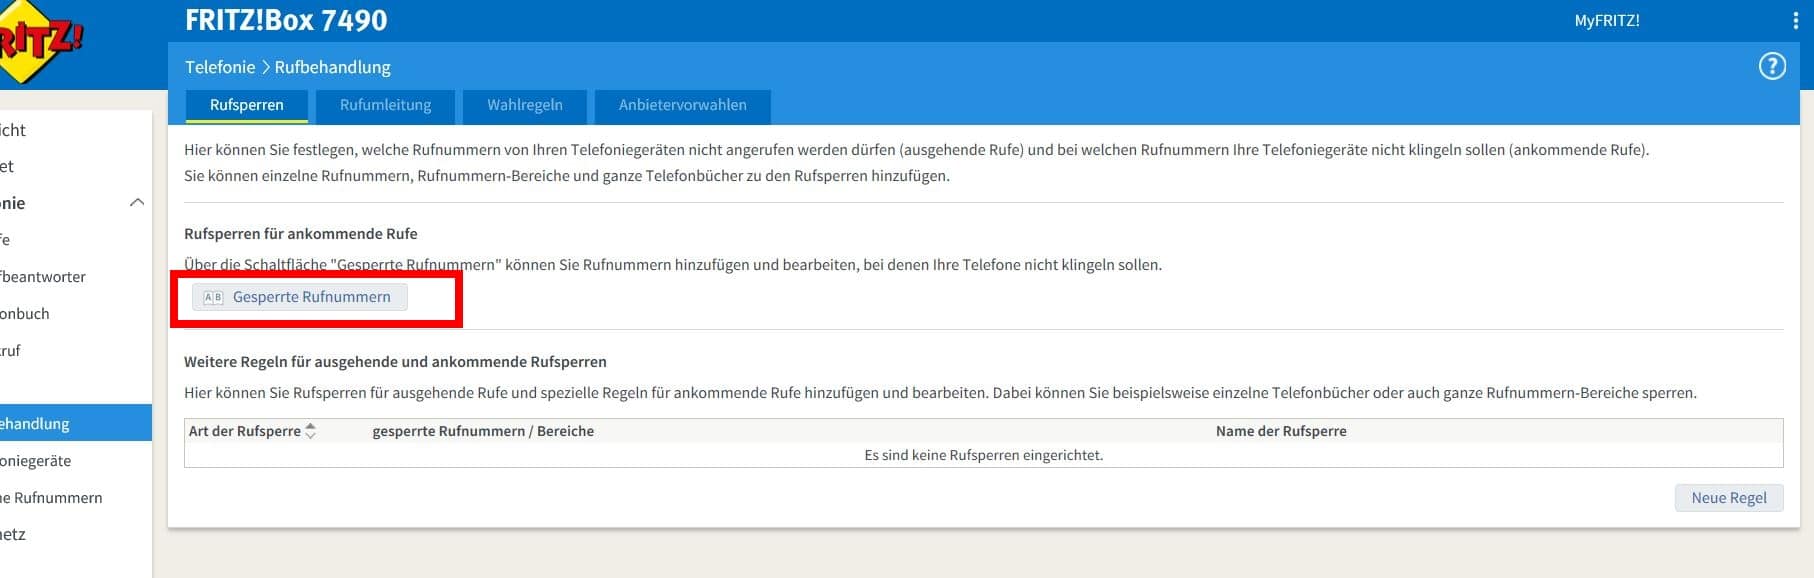This screenshot has height=578, width=1814.
Task: Open Telefoniegeräte in the sidebar
Action: click(36, 461)
